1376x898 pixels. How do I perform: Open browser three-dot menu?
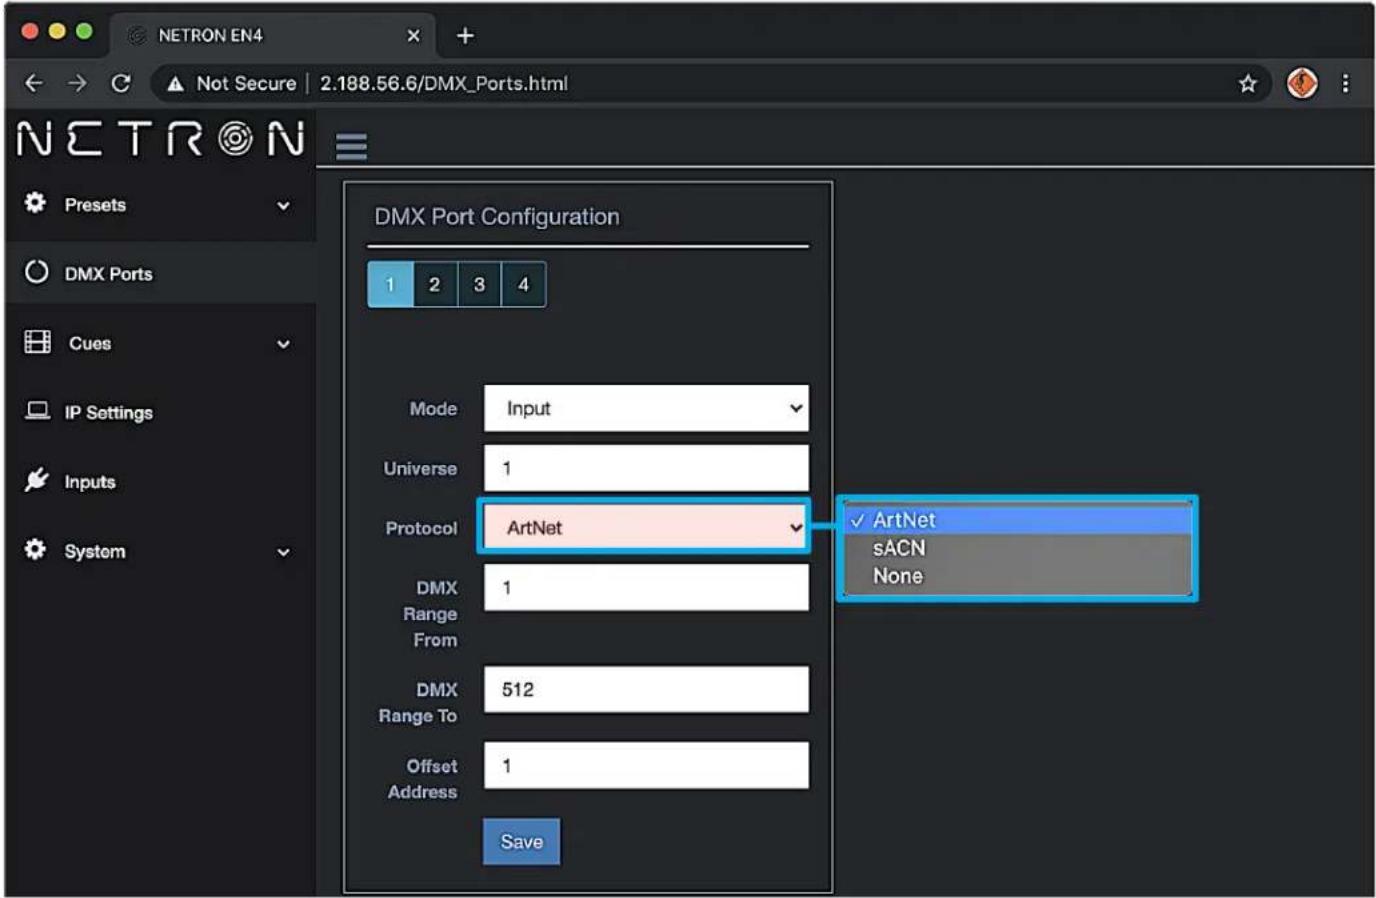(1345, 83)
